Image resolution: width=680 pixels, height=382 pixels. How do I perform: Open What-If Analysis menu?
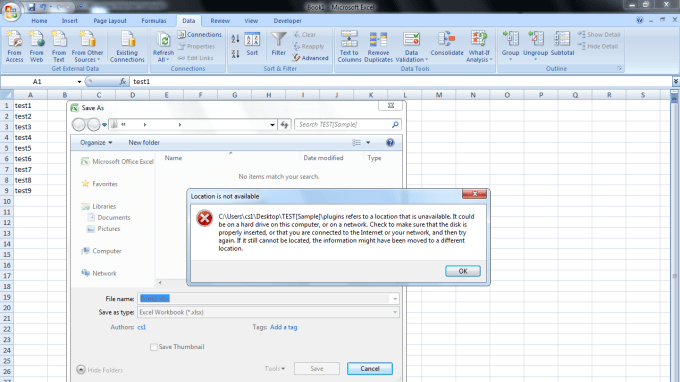click(479, 46)
